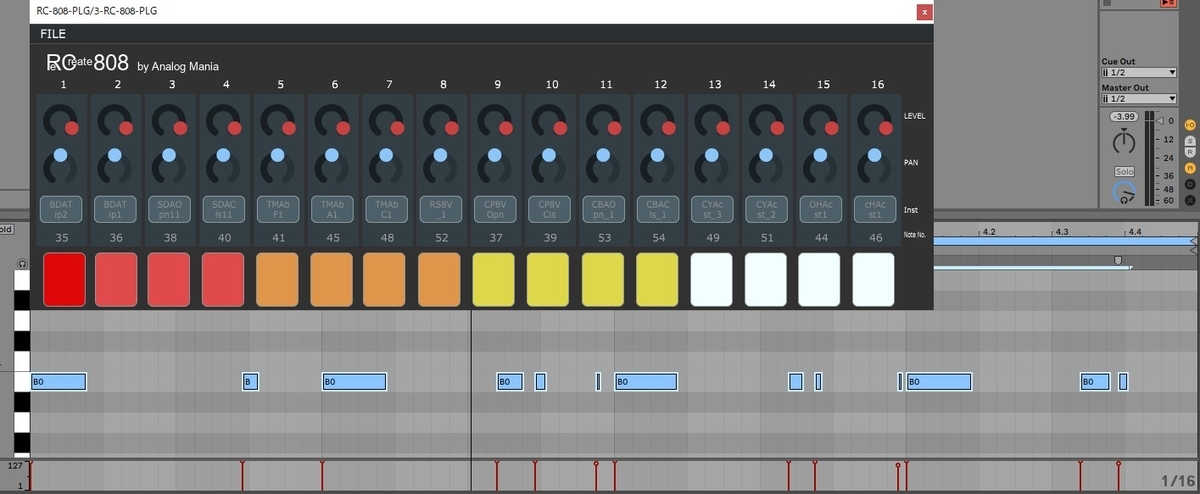Viewport: 1200px width, 494px height.
Task: Toggle the yellow I-O section button
Action: pyautogui.click(x=1190, y=125)
